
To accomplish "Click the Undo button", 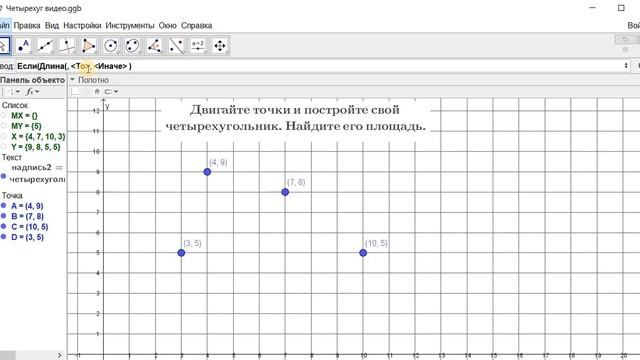I will (625, 39).
